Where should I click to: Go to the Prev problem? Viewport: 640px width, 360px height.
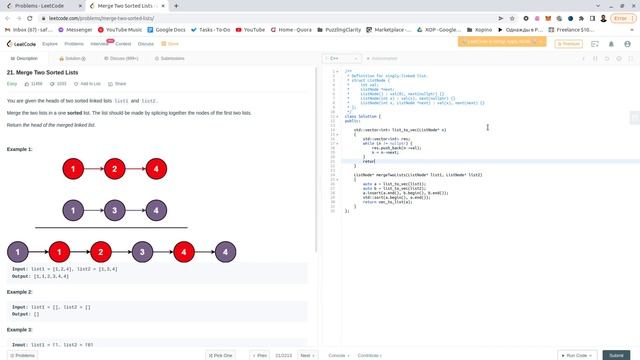260,356
